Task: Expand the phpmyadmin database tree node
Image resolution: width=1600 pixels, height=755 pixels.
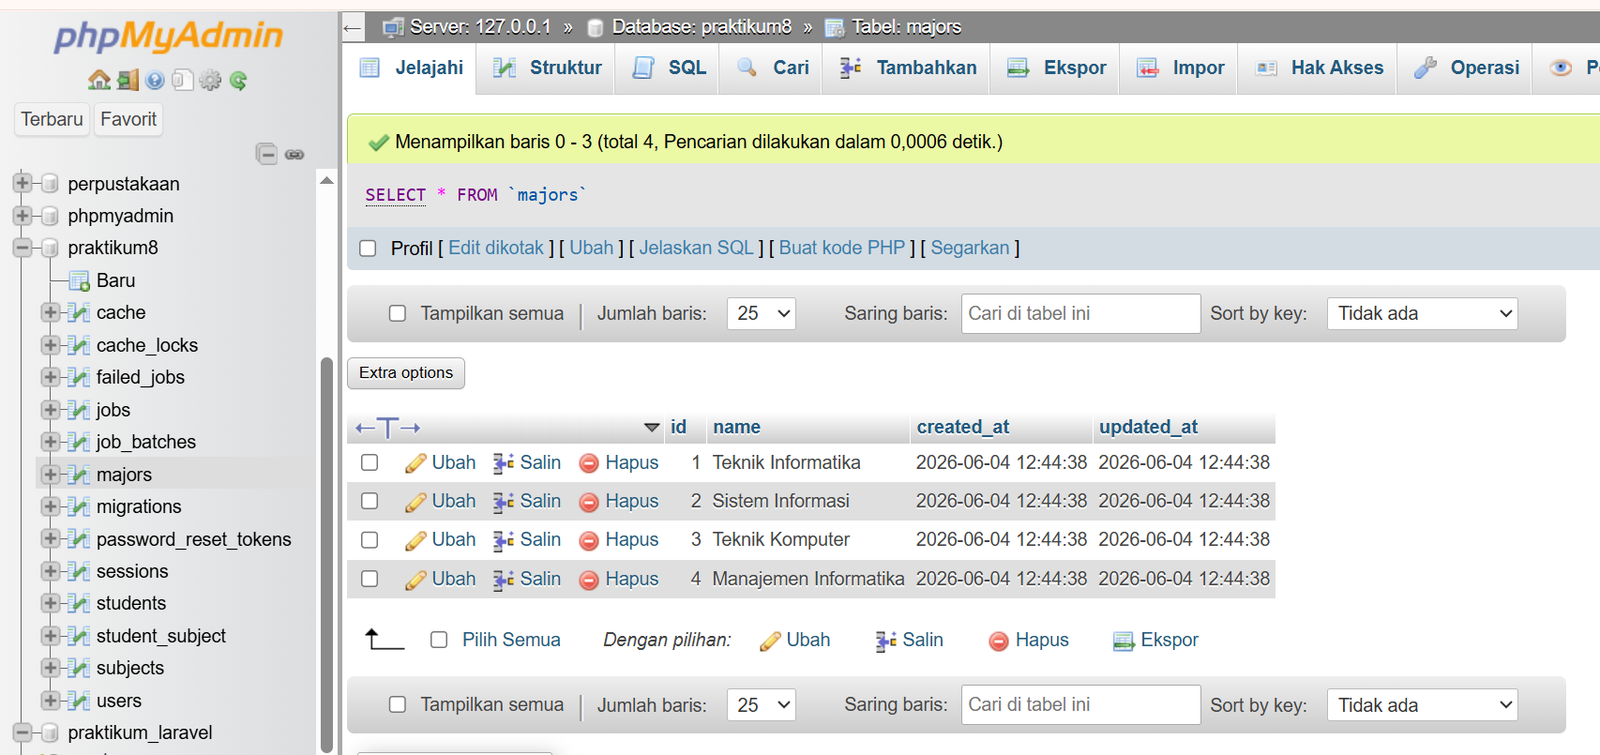Action: 22,216
